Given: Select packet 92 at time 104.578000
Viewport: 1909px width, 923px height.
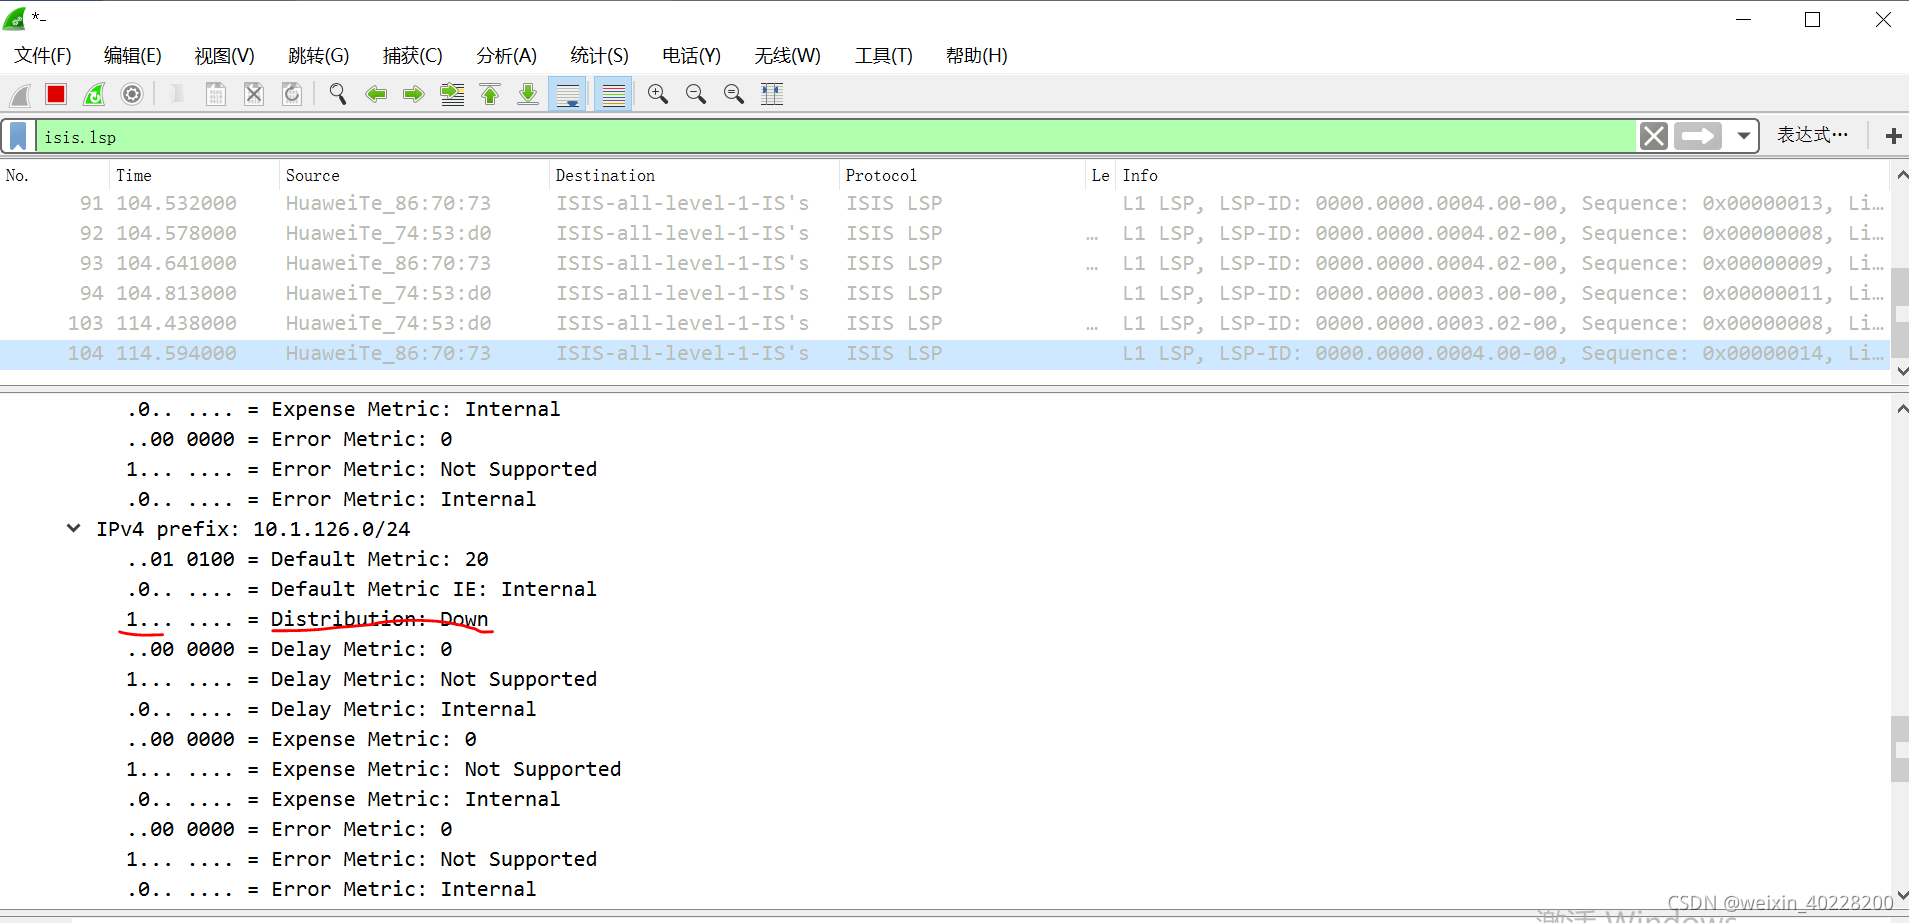Looking at the screenshot, I should (945, 234).
